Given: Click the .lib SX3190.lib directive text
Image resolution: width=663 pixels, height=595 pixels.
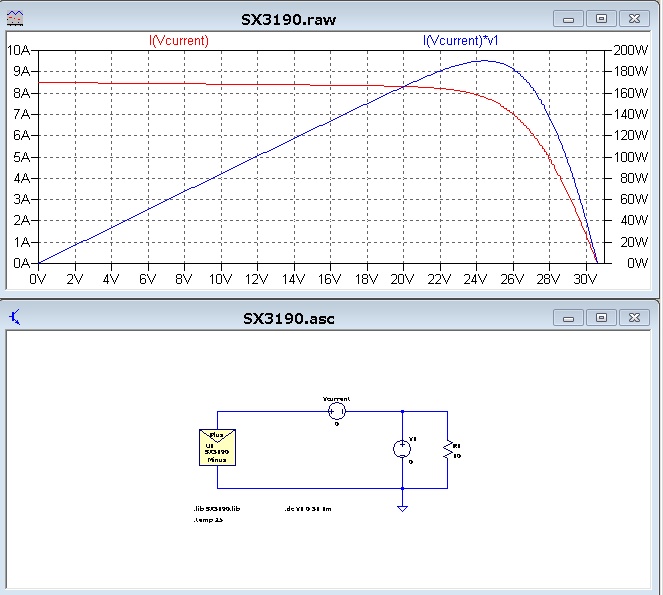Looking at the screenshot, I should pyautogui.click(x=216, y=509).
